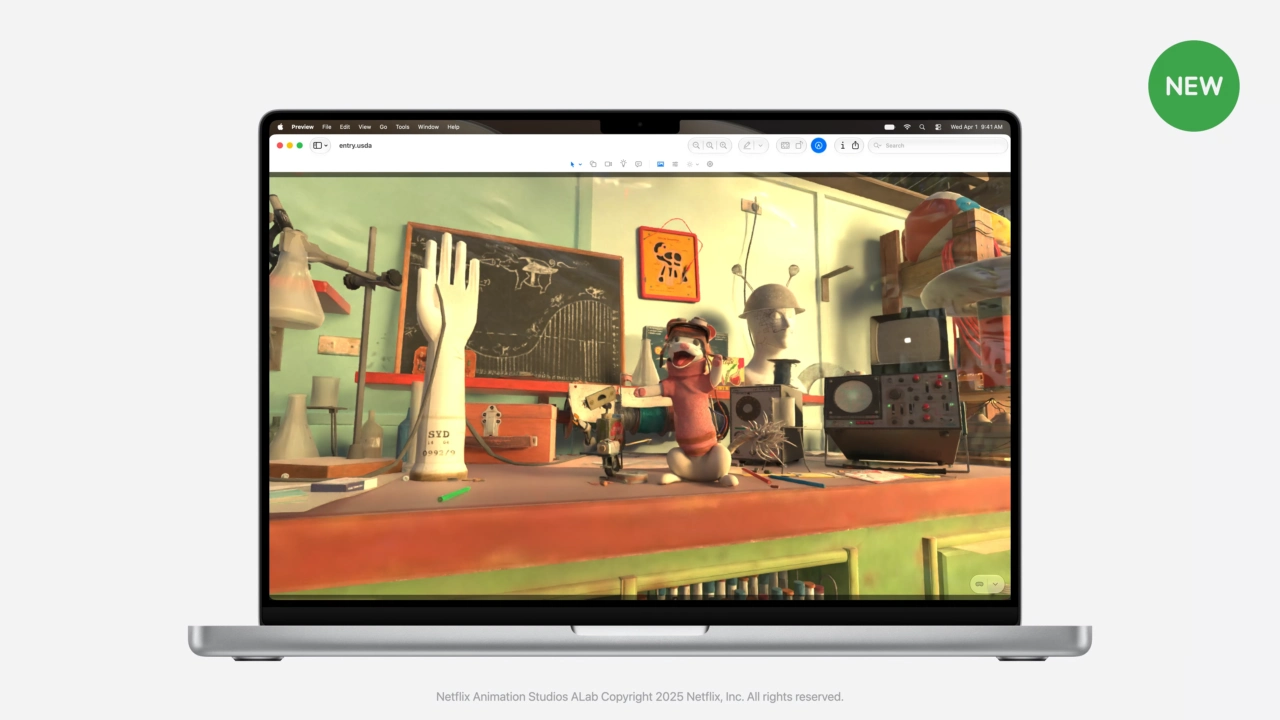Click the circular target icon

710,164
